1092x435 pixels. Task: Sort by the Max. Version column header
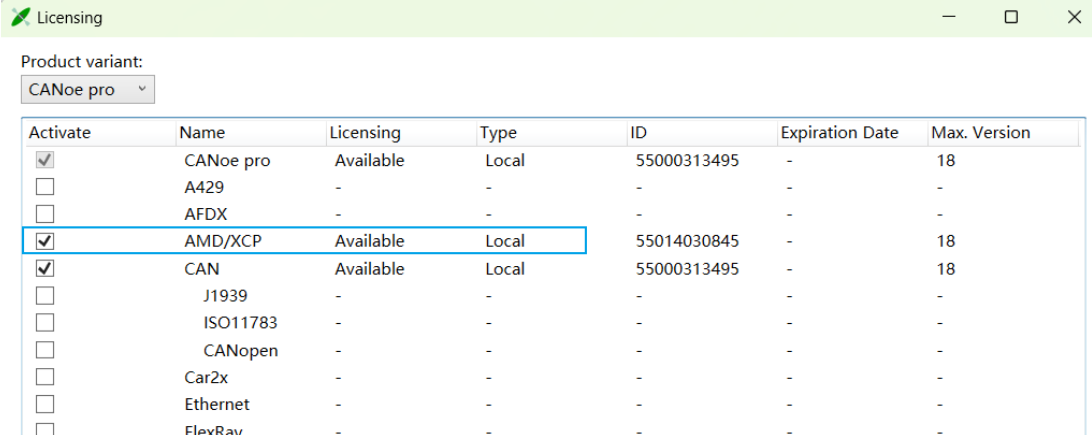point(1003,133)
